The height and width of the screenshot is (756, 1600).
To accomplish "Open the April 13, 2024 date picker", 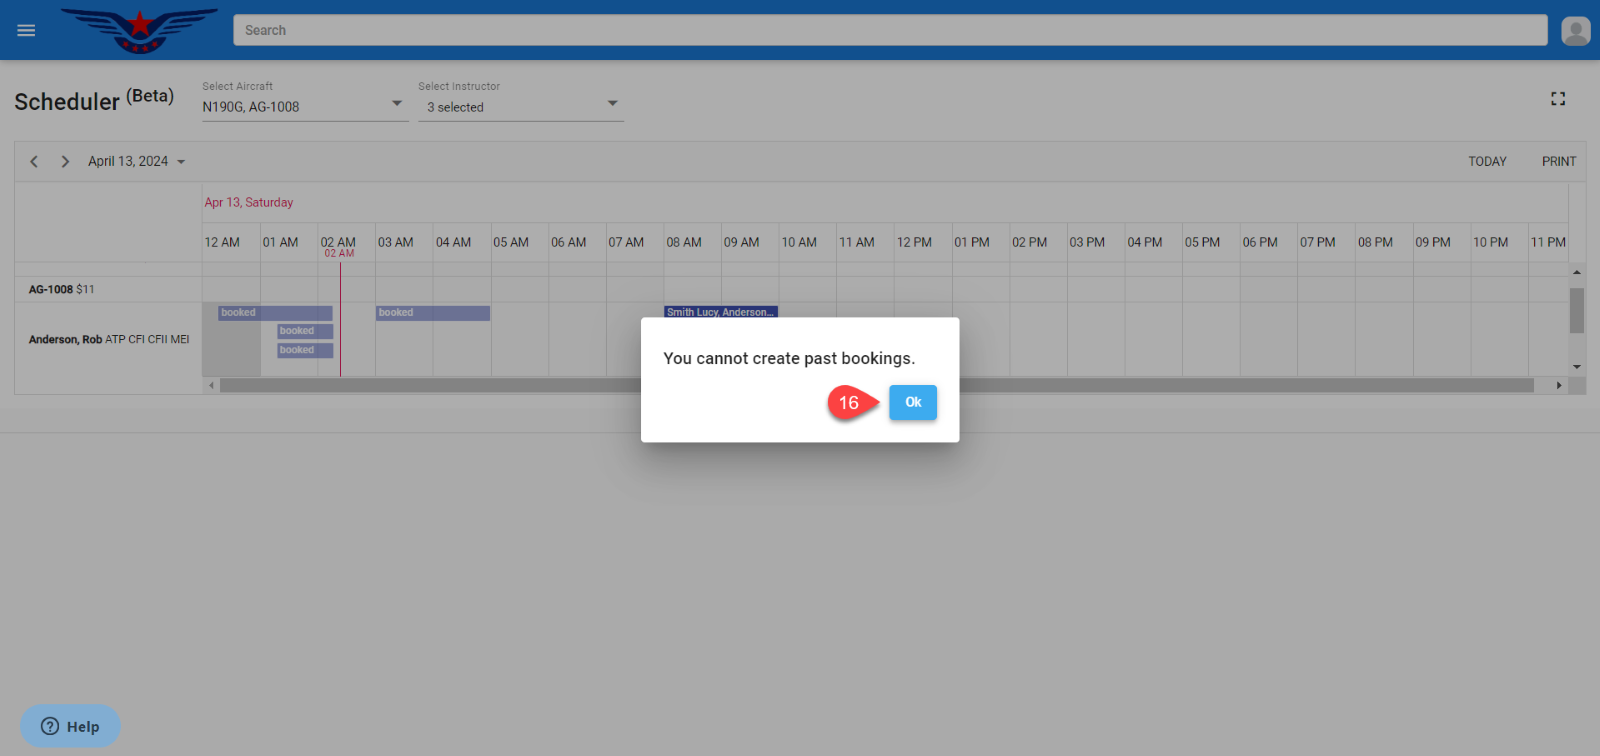I will (136, 161).
